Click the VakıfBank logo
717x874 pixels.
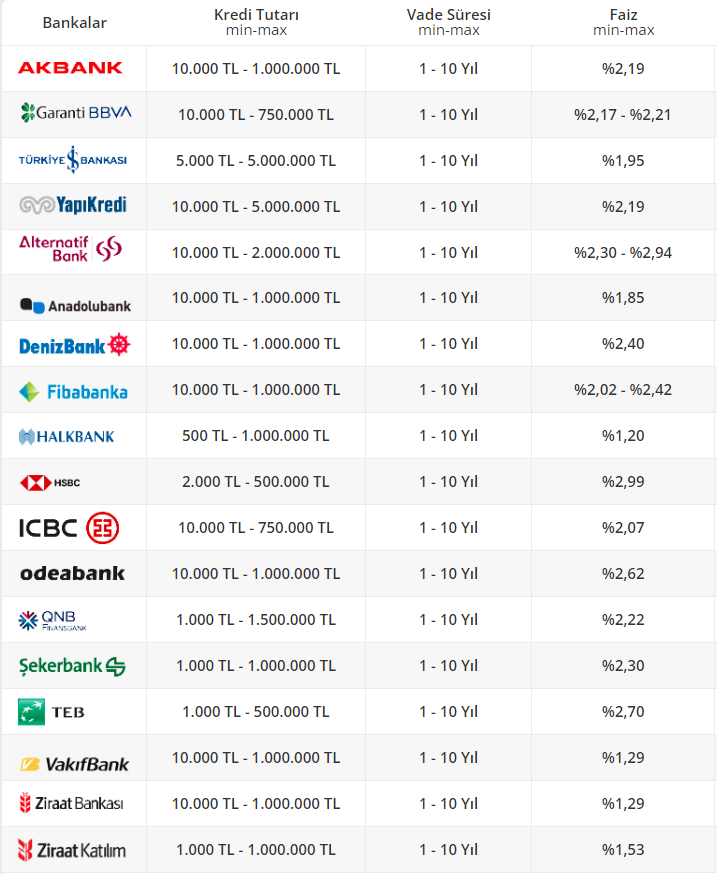coord(74,764)
